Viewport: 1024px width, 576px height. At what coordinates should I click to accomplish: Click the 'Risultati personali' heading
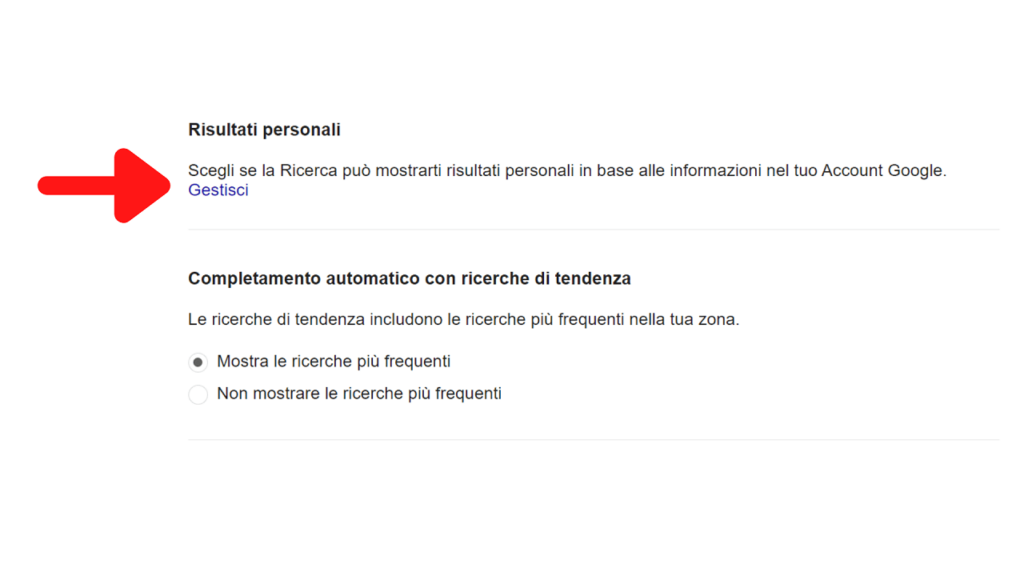click(x=264, y=129)
